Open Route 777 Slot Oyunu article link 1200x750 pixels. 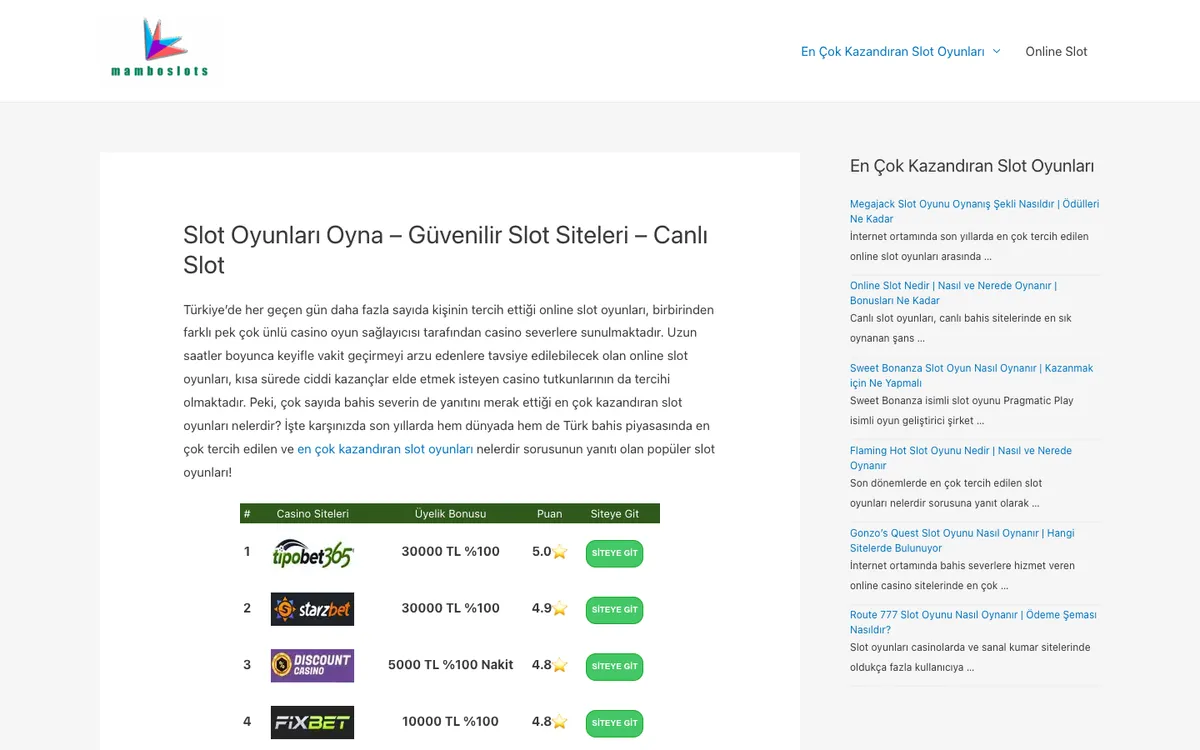click(973, 622)
